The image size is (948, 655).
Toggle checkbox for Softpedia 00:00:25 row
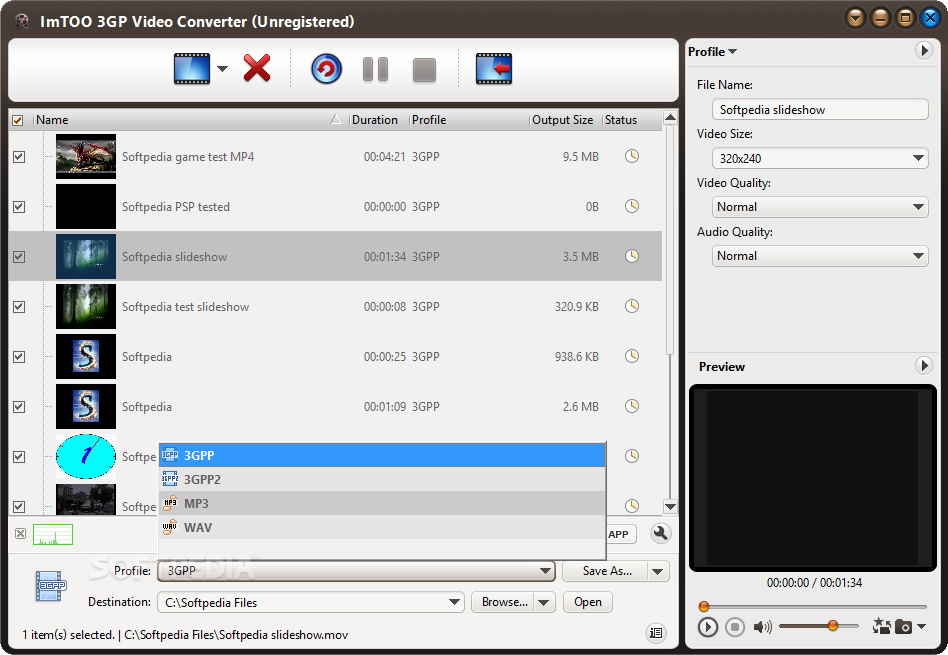19,357
